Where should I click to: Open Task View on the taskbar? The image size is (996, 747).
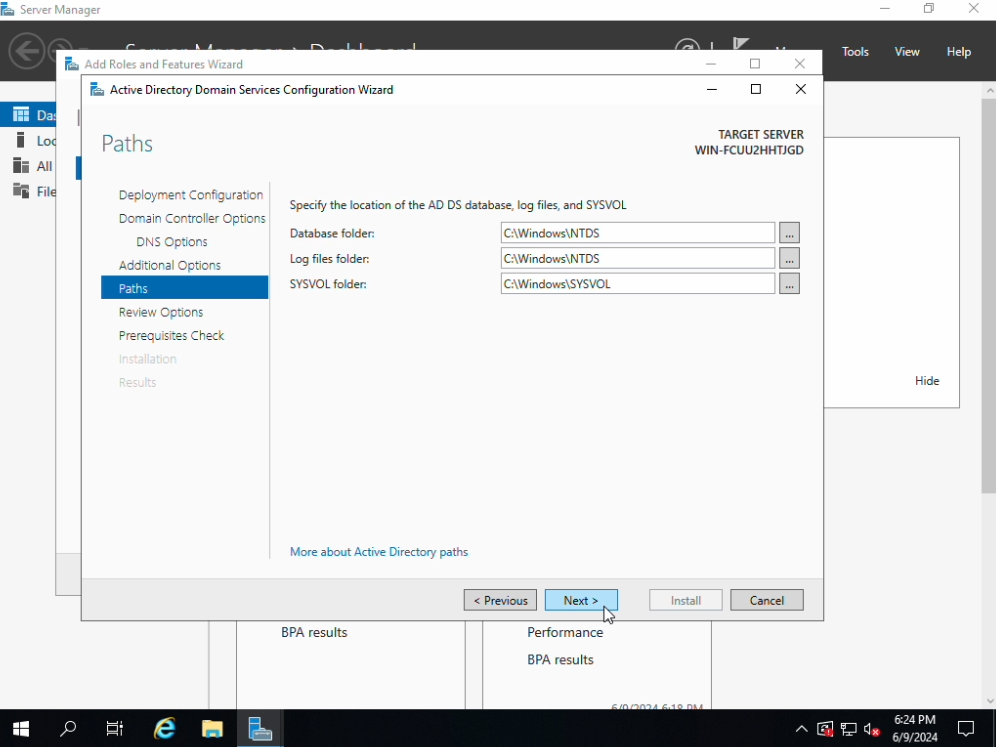(x=115, y=729)
